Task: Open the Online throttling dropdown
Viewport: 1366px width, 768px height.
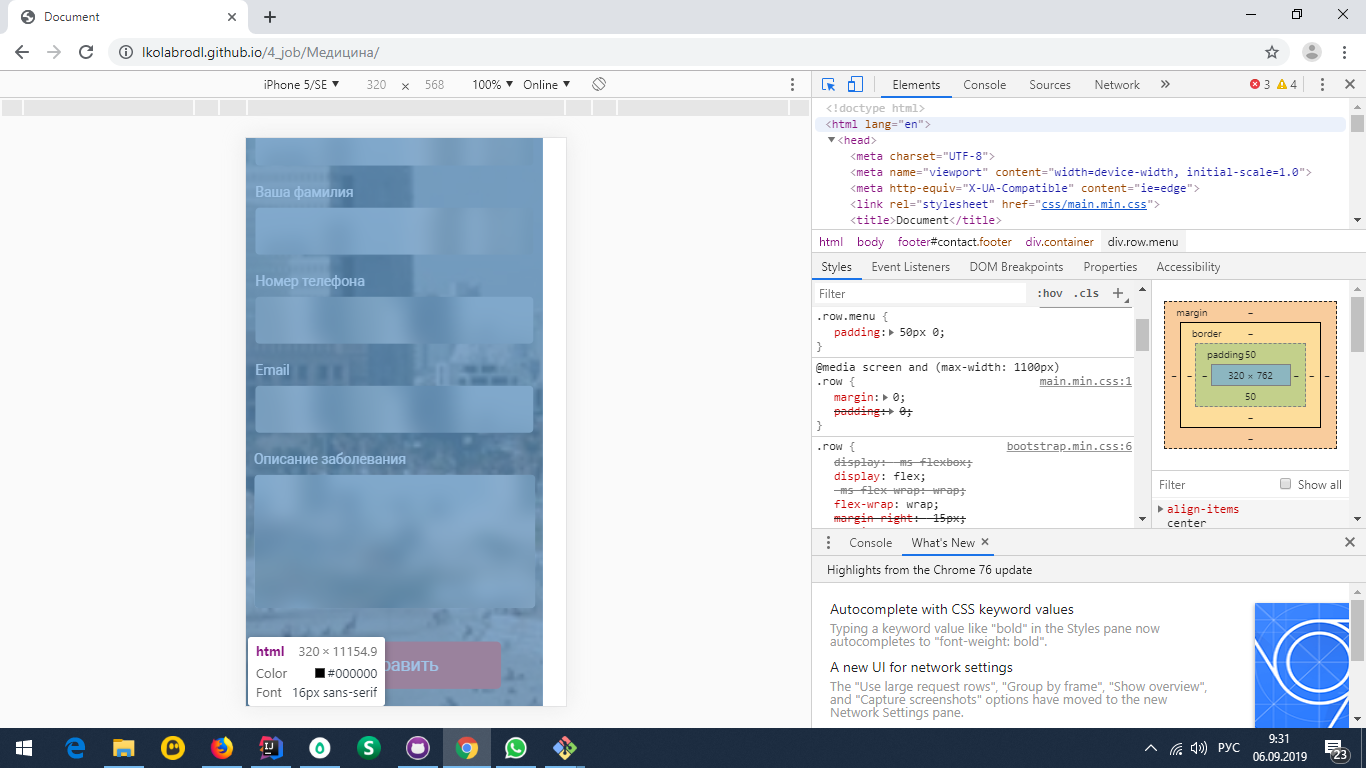Action: 547,85
